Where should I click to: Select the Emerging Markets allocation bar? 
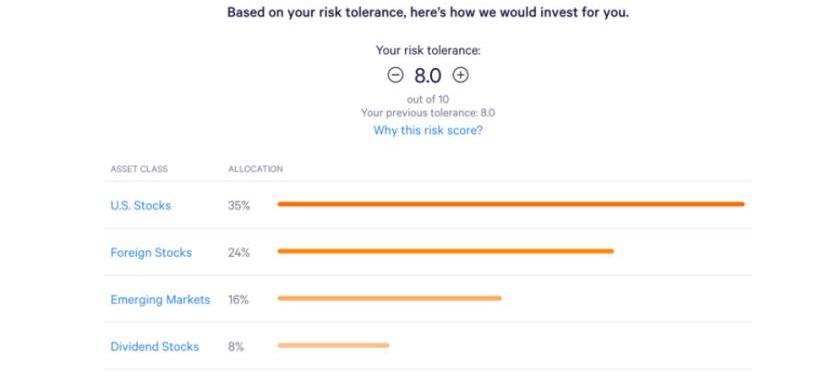point(390,298)
